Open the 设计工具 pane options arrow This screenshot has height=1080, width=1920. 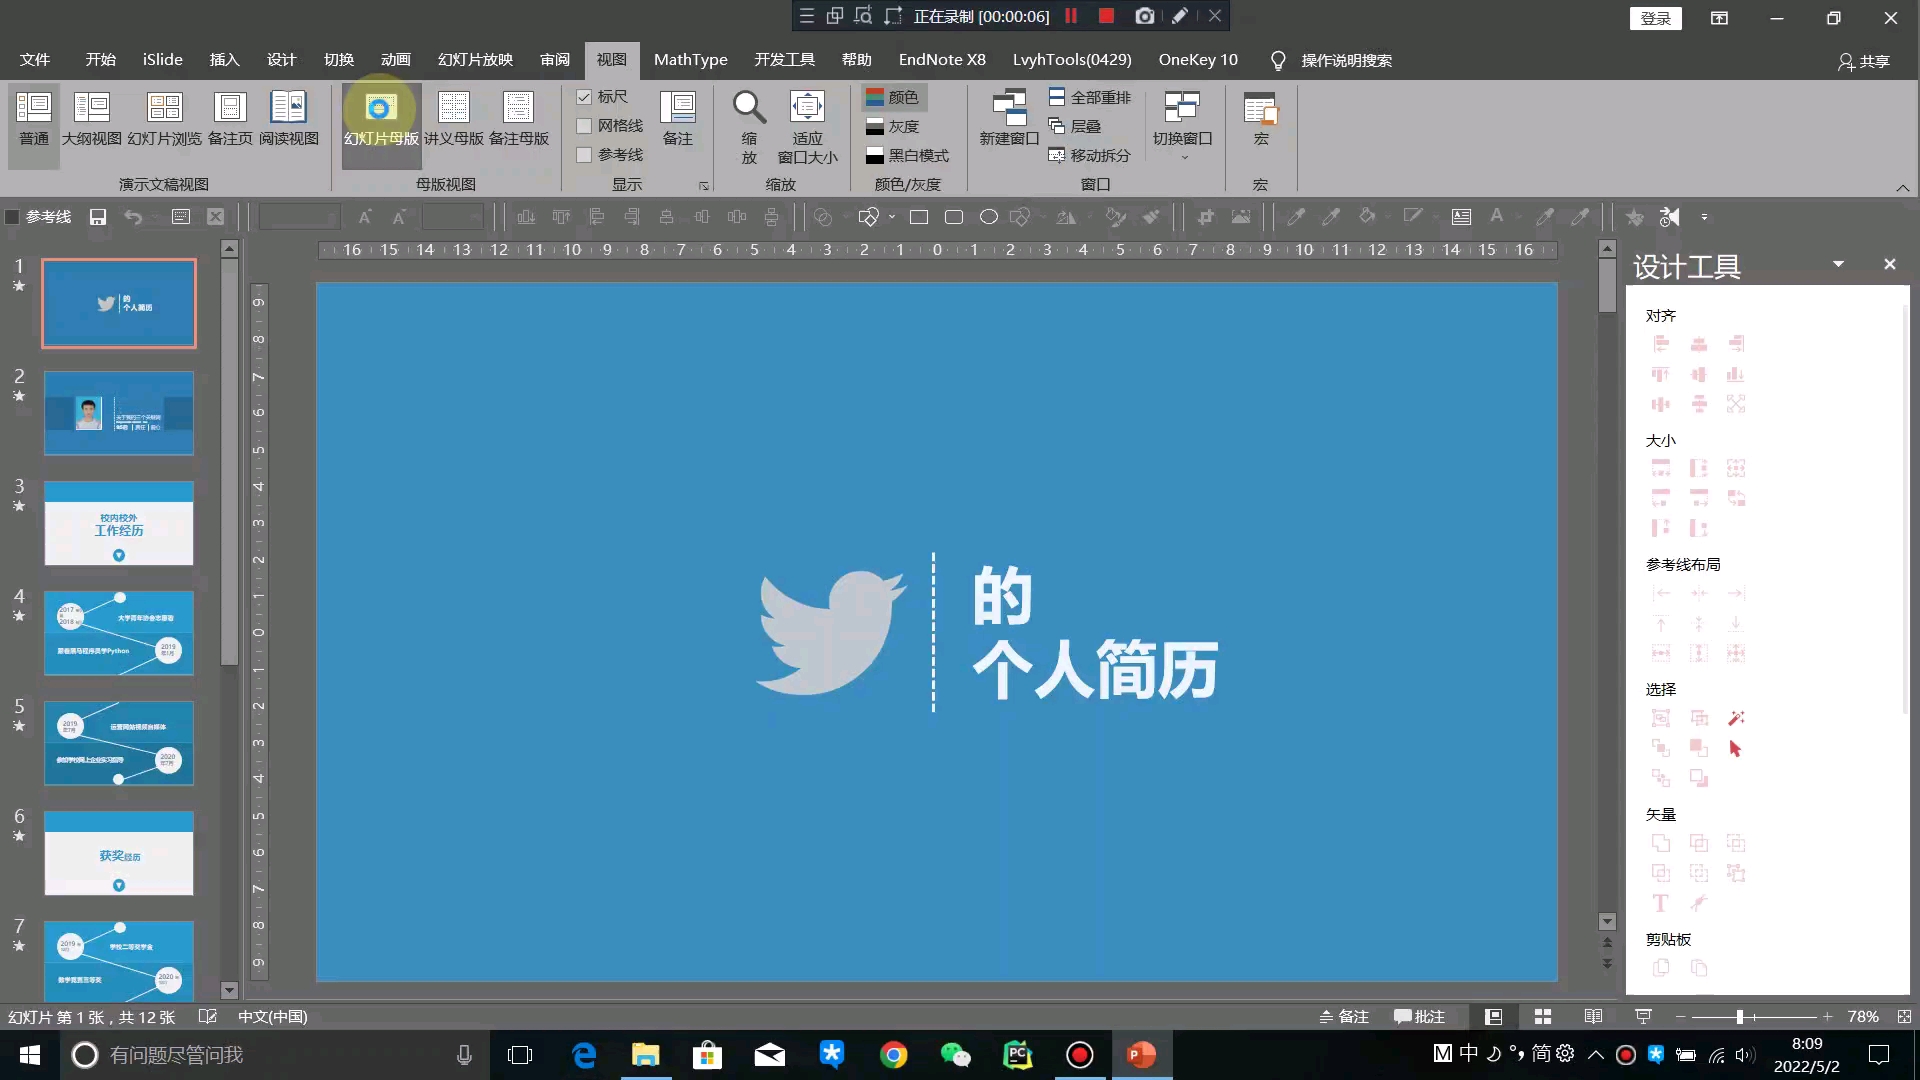point(1838,264)
